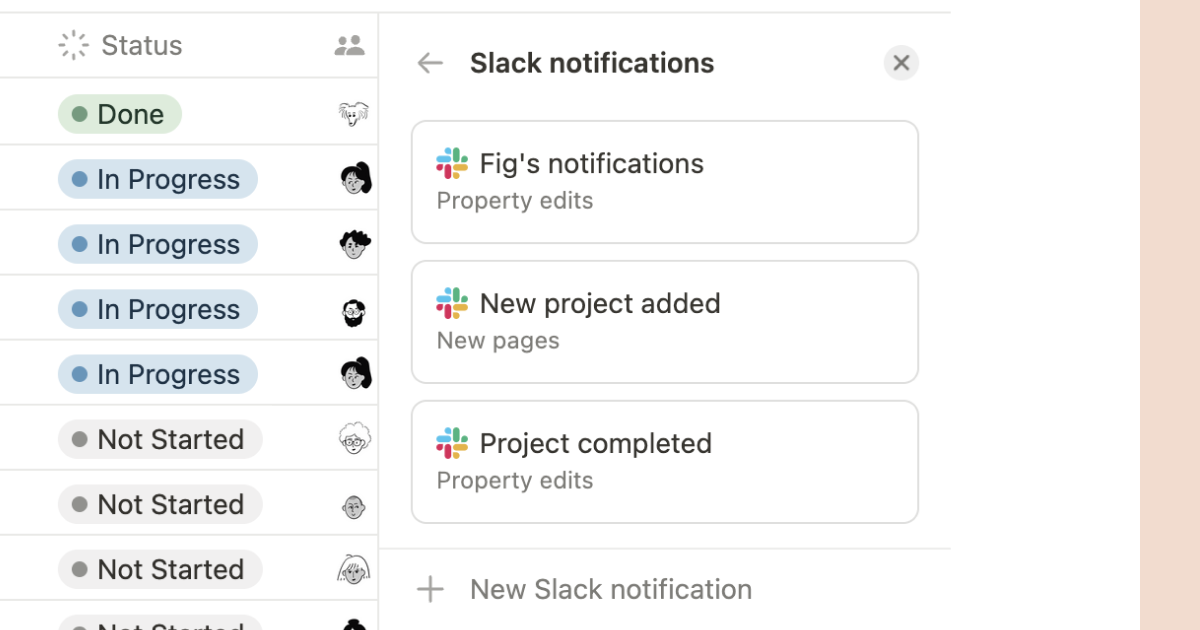
Task: Click the avatar with glasses near Not Started
Action: coord(356,438)
